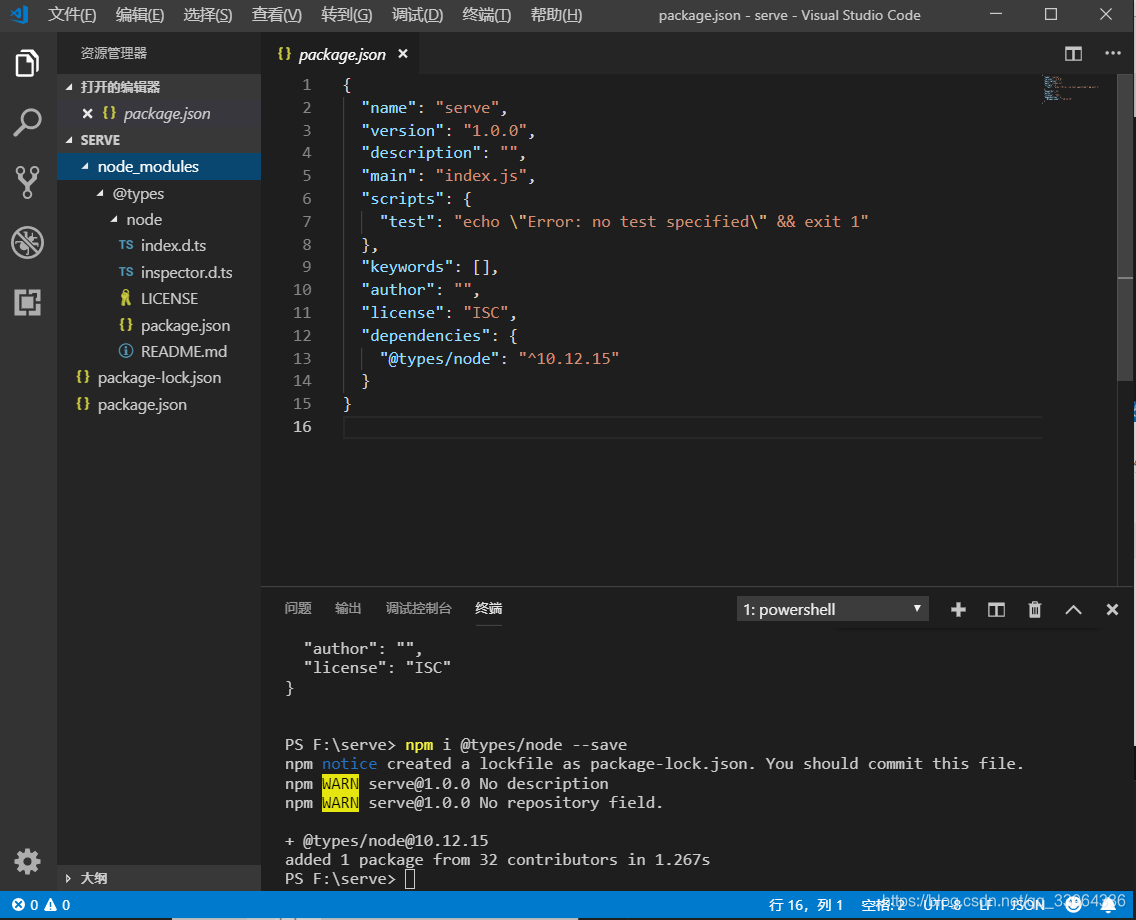Click the VS Code logo in title bar
This screenshot has width=1136, height=920.
pos(20,14)
